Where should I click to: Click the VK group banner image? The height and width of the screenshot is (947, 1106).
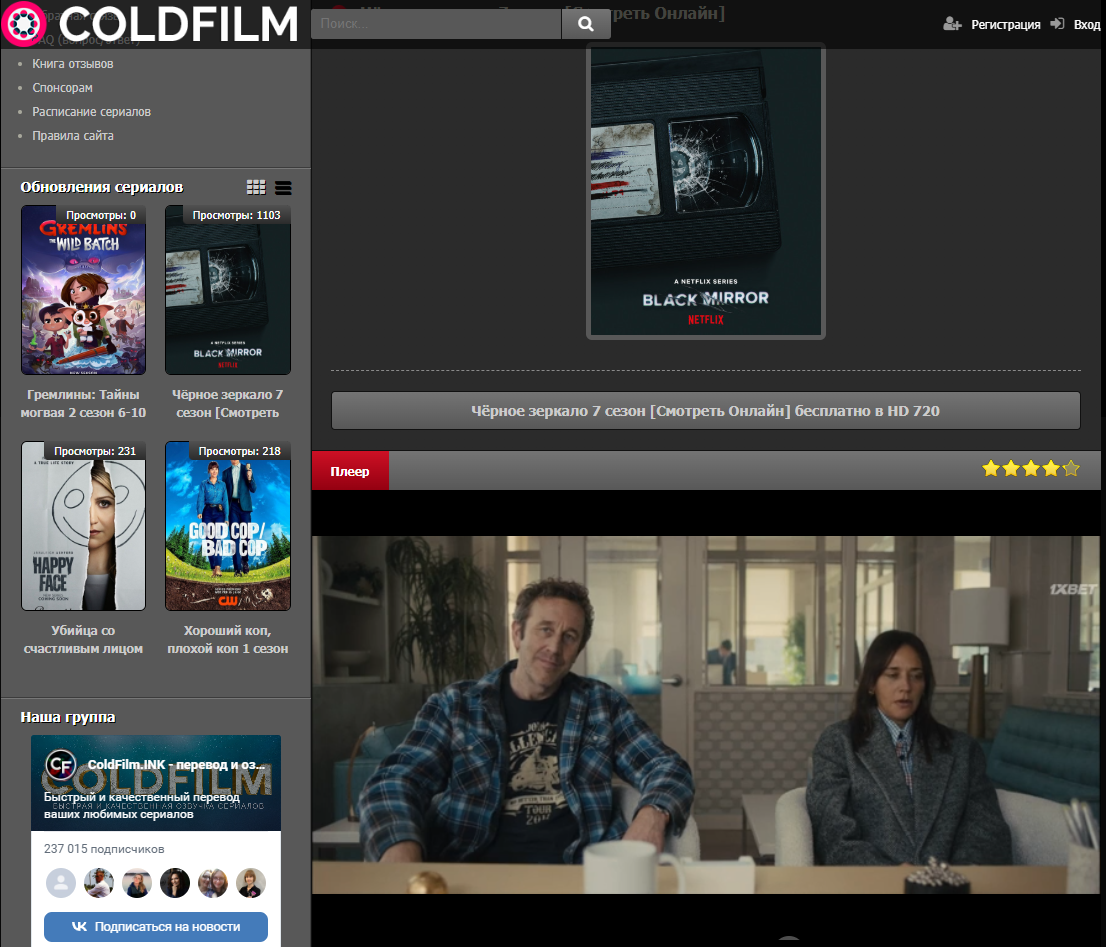pos(156,783)
